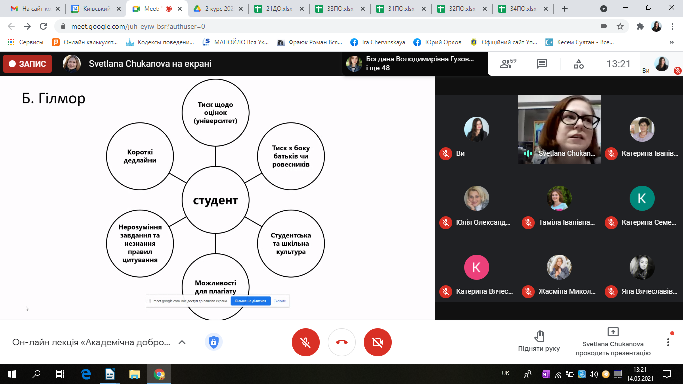
Task: Expand the hidden bookmarks overflow chevron
Action: pos(672,42)
